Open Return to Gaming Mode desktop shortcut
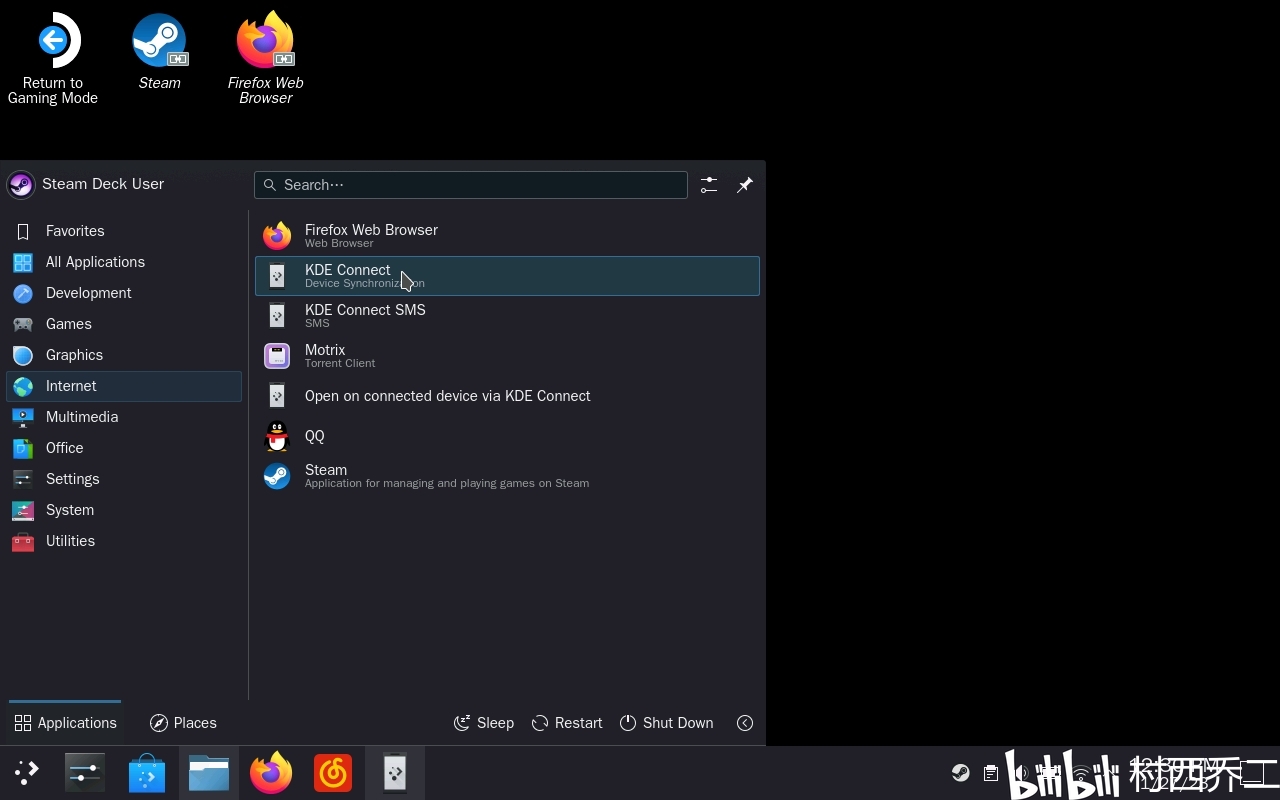 coord(53,58)
